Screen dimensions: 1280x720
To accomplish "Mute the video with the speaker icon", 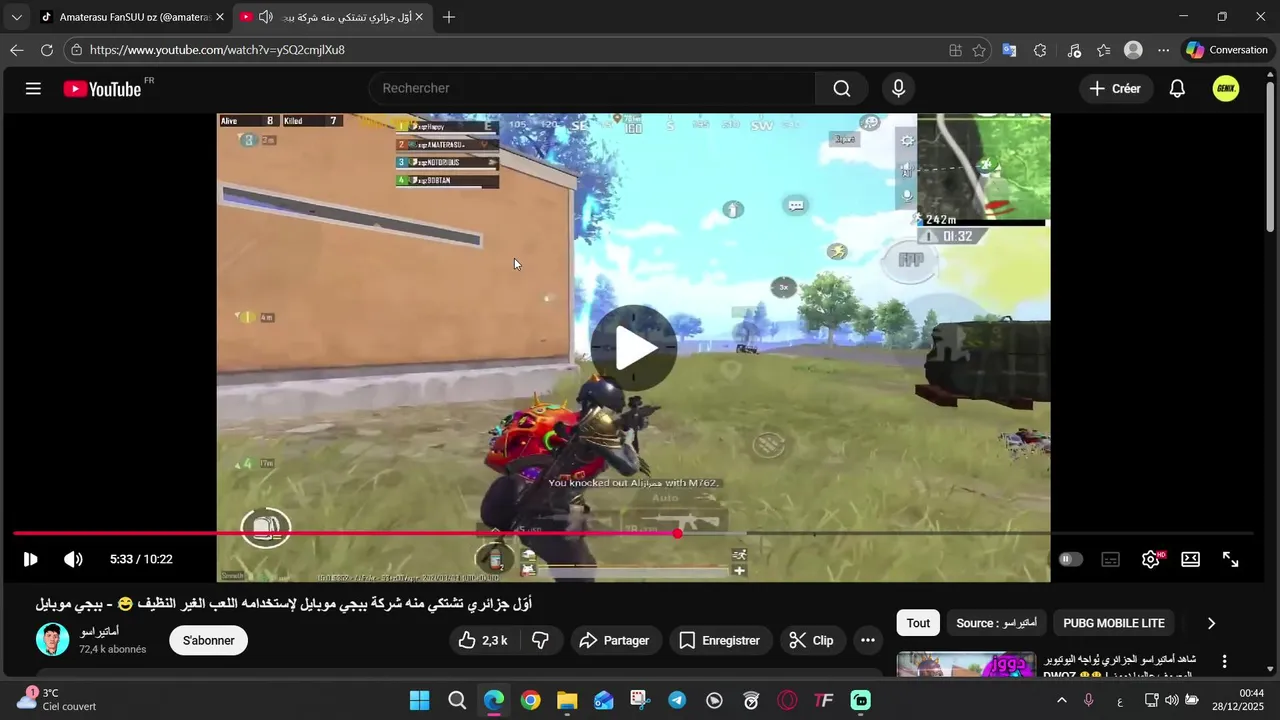I will pyautogui.click(x=73, y=559).
